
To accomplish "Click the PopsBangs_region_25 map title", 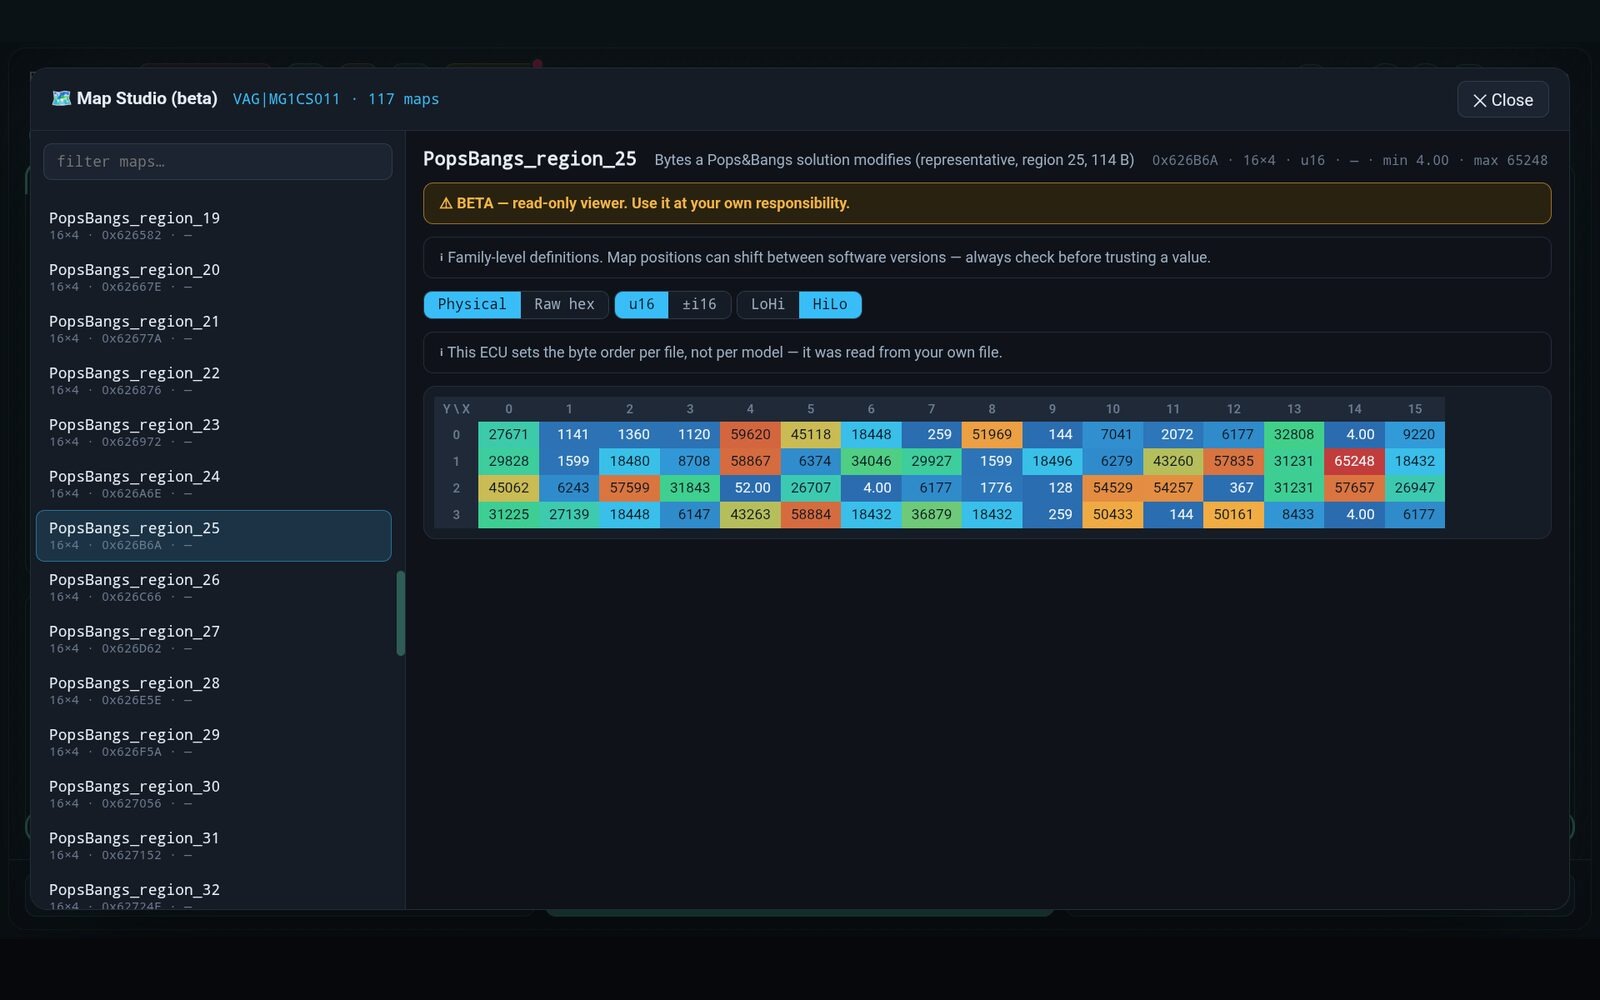I will click(529, 159).
